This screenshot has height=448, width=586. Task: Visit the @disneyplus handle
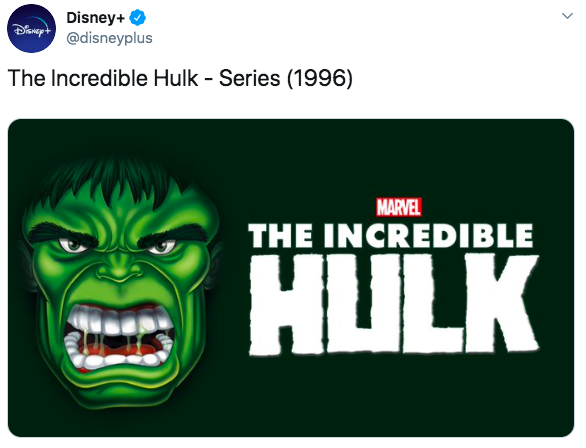click(109, 38)
